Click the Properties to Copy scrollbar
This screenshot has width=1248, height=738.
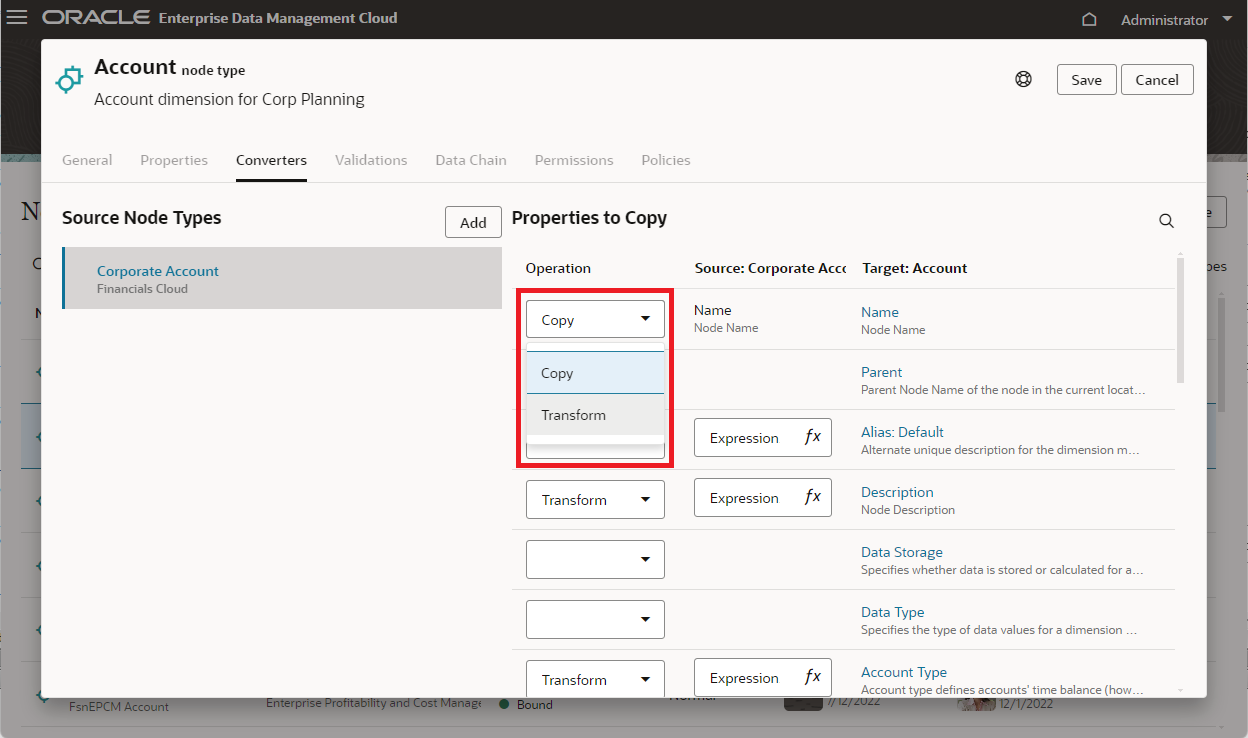pos(1180,320)
